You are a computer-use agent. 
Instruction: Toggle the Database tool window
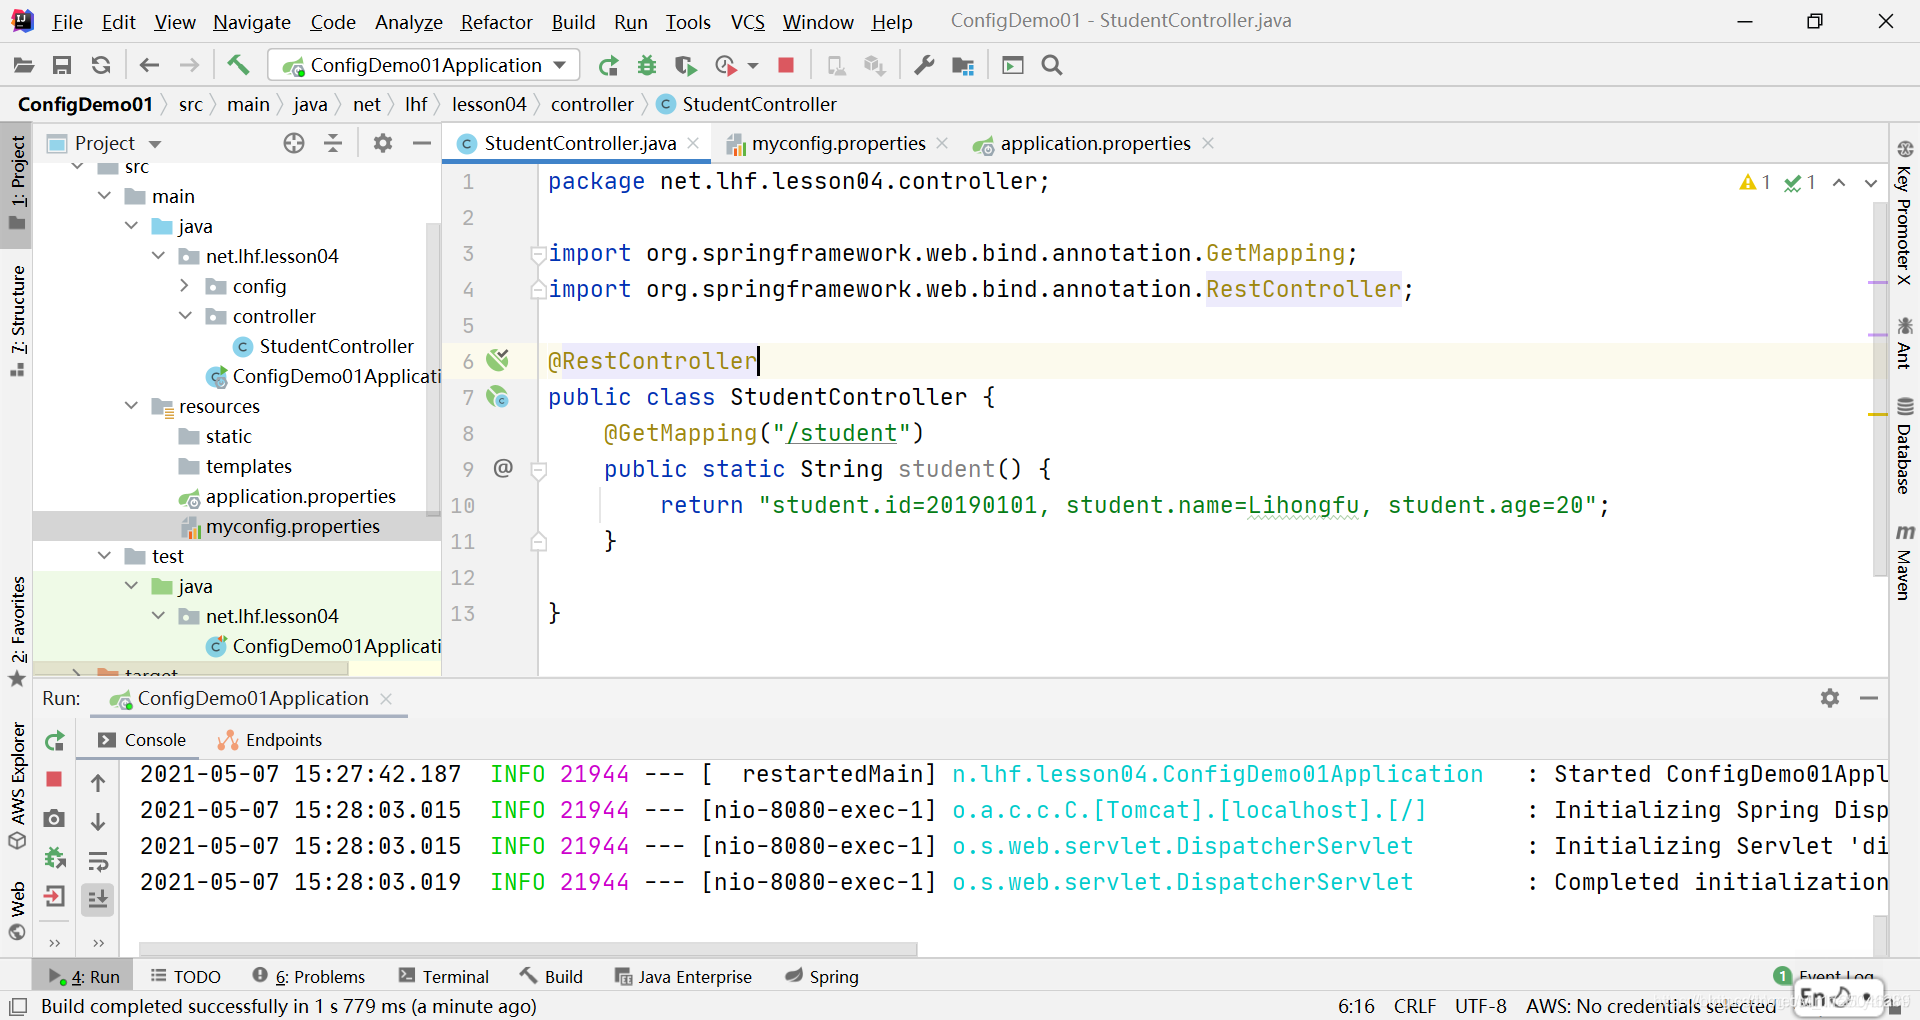coord(1904,445)
